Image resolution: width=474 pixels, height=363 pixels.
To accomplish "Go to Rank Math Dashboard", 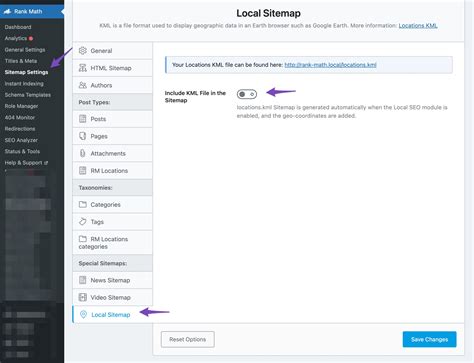I will [x=18, y=27].
